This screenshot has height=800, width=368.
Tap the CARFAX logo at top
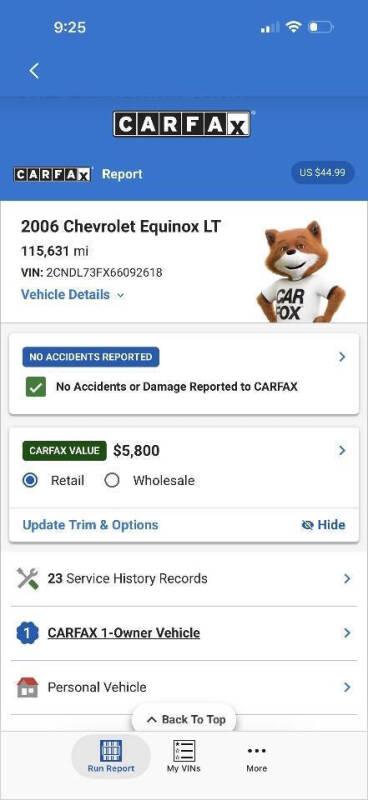pyautogui.click(x=182, y=124)
